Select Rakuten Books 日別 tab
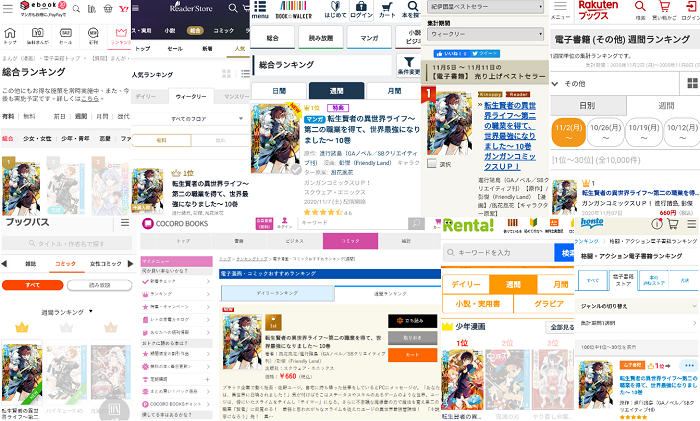This screenshot has height=421, width=700. tap(588, 106)
